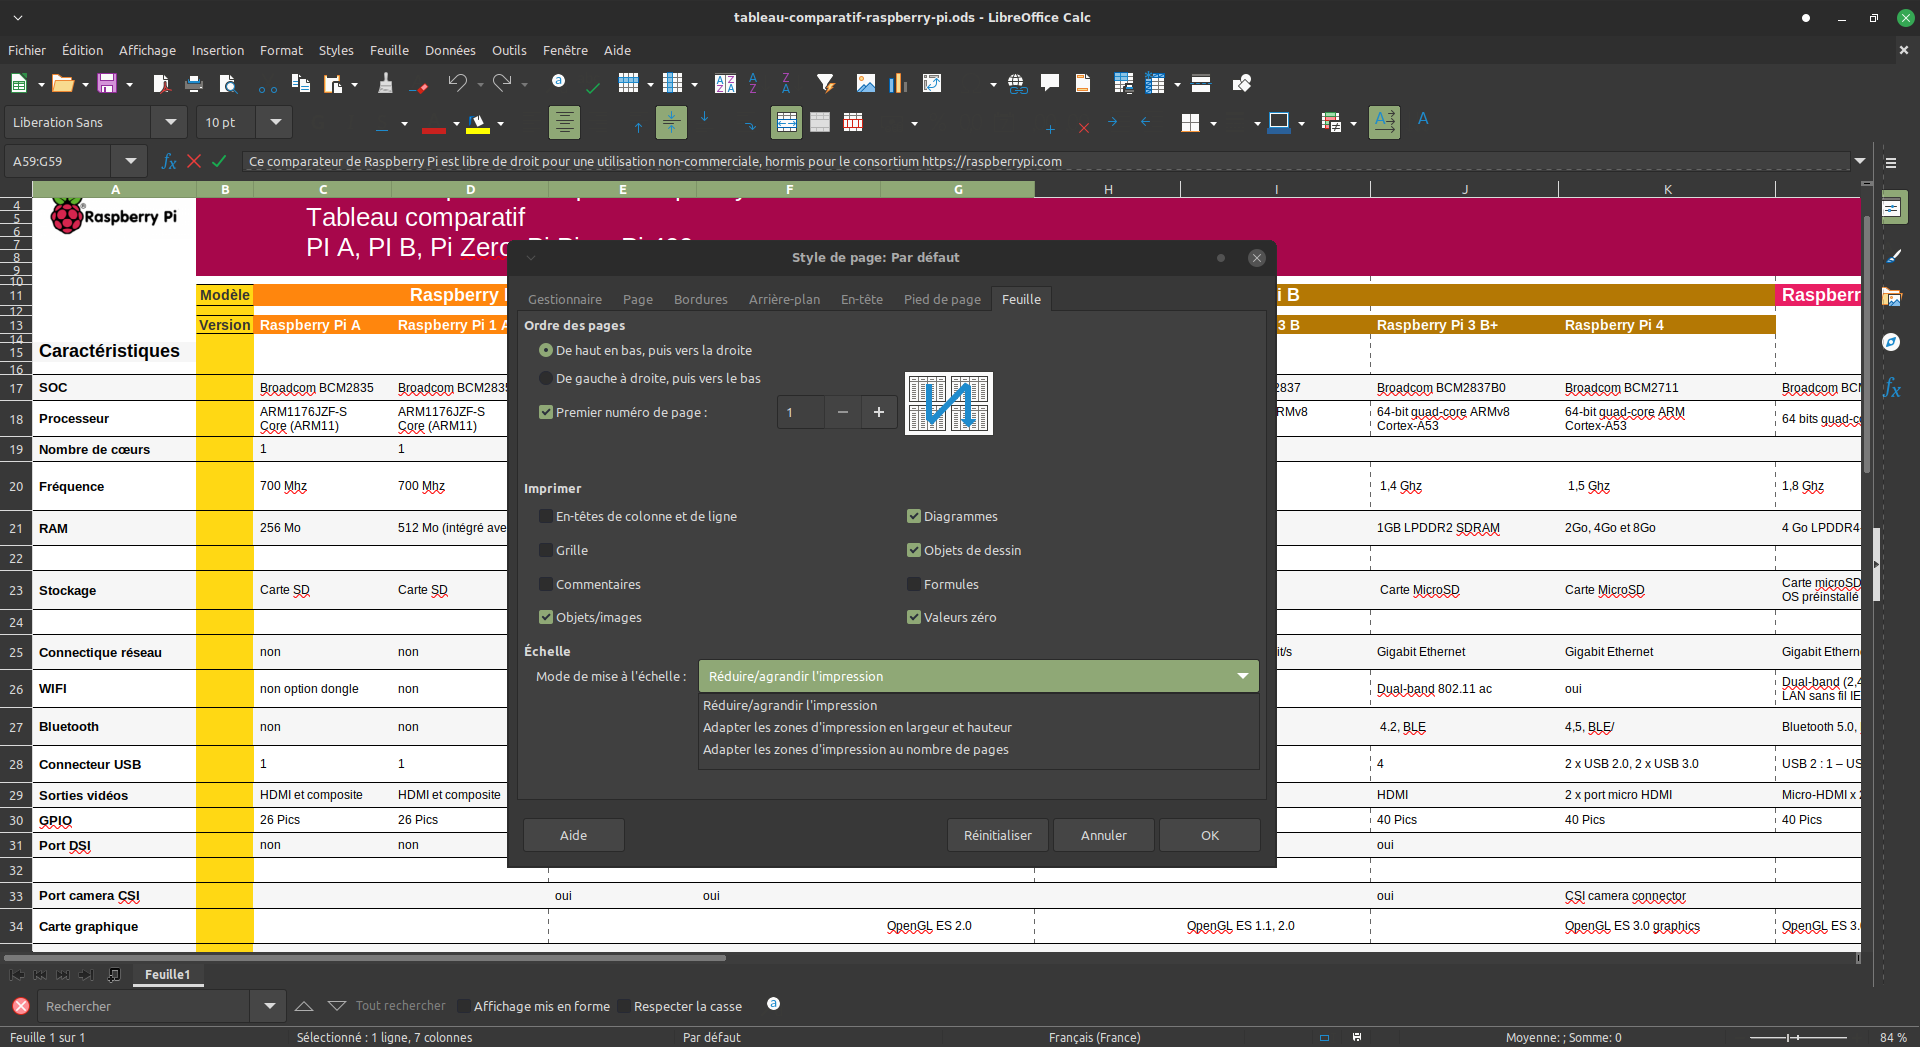
Task: Open the Function Wizard fx icon
Action: (168, 161)
